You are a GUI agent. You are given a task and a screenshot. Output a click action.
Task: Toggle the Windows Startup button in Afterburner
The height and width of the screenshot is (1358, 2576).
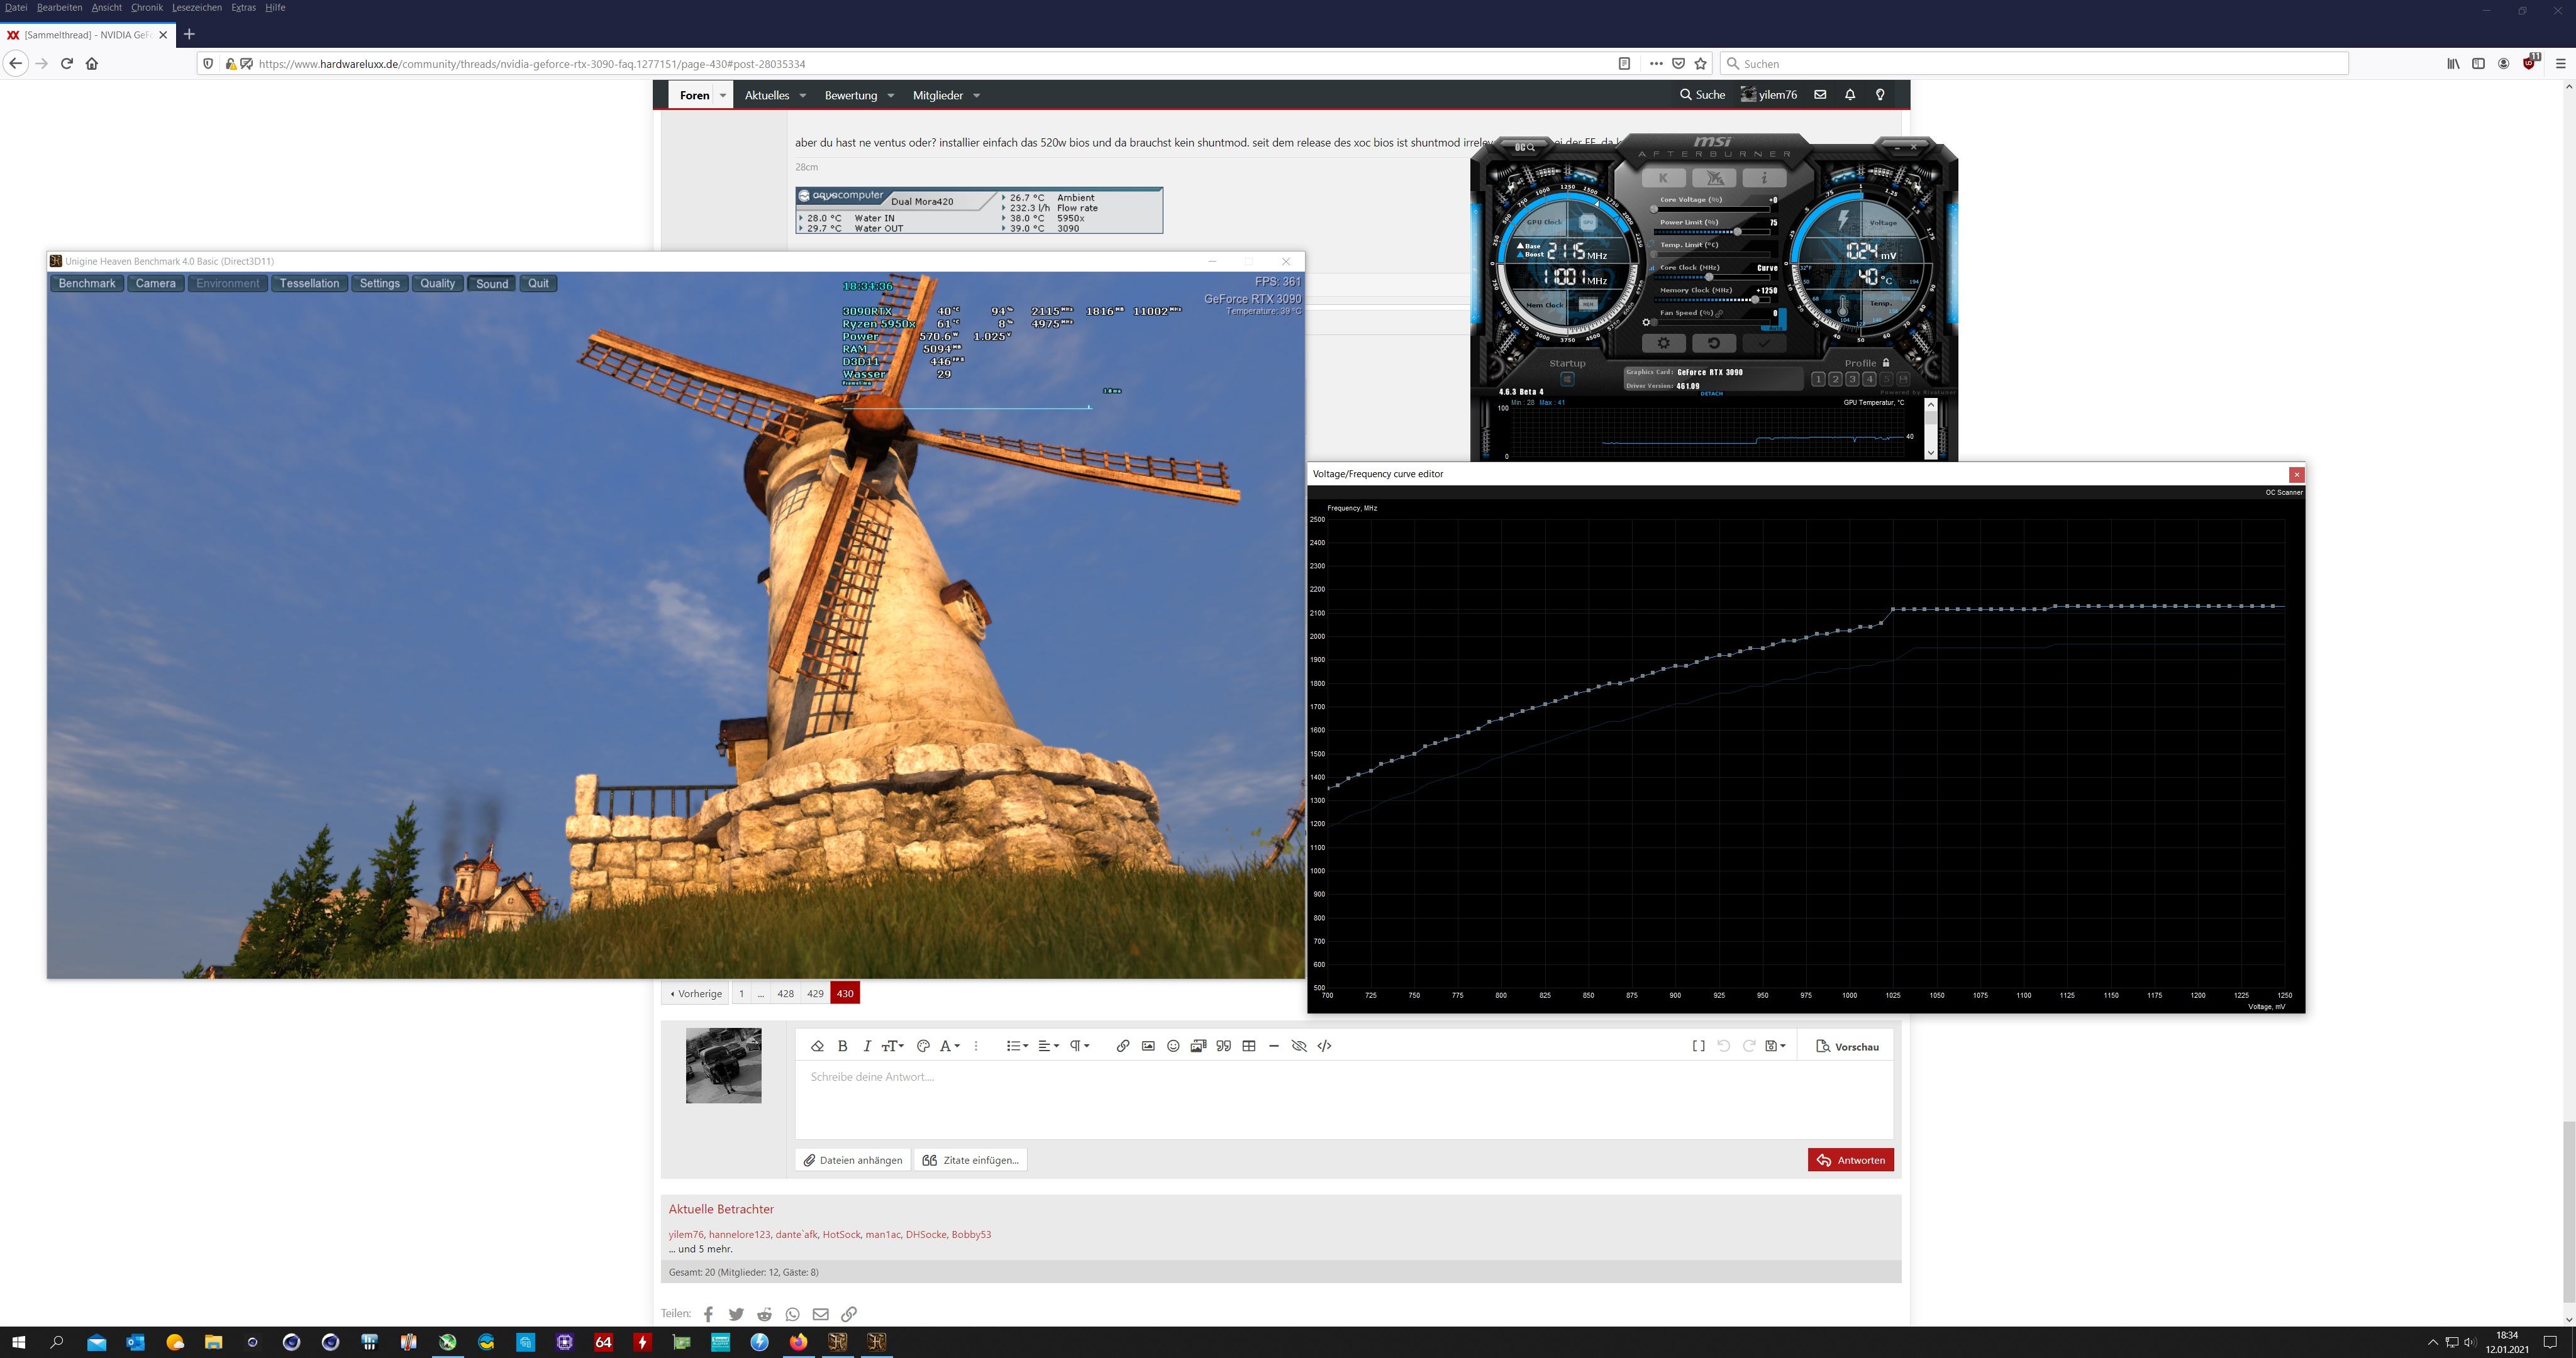[1567, 379]
